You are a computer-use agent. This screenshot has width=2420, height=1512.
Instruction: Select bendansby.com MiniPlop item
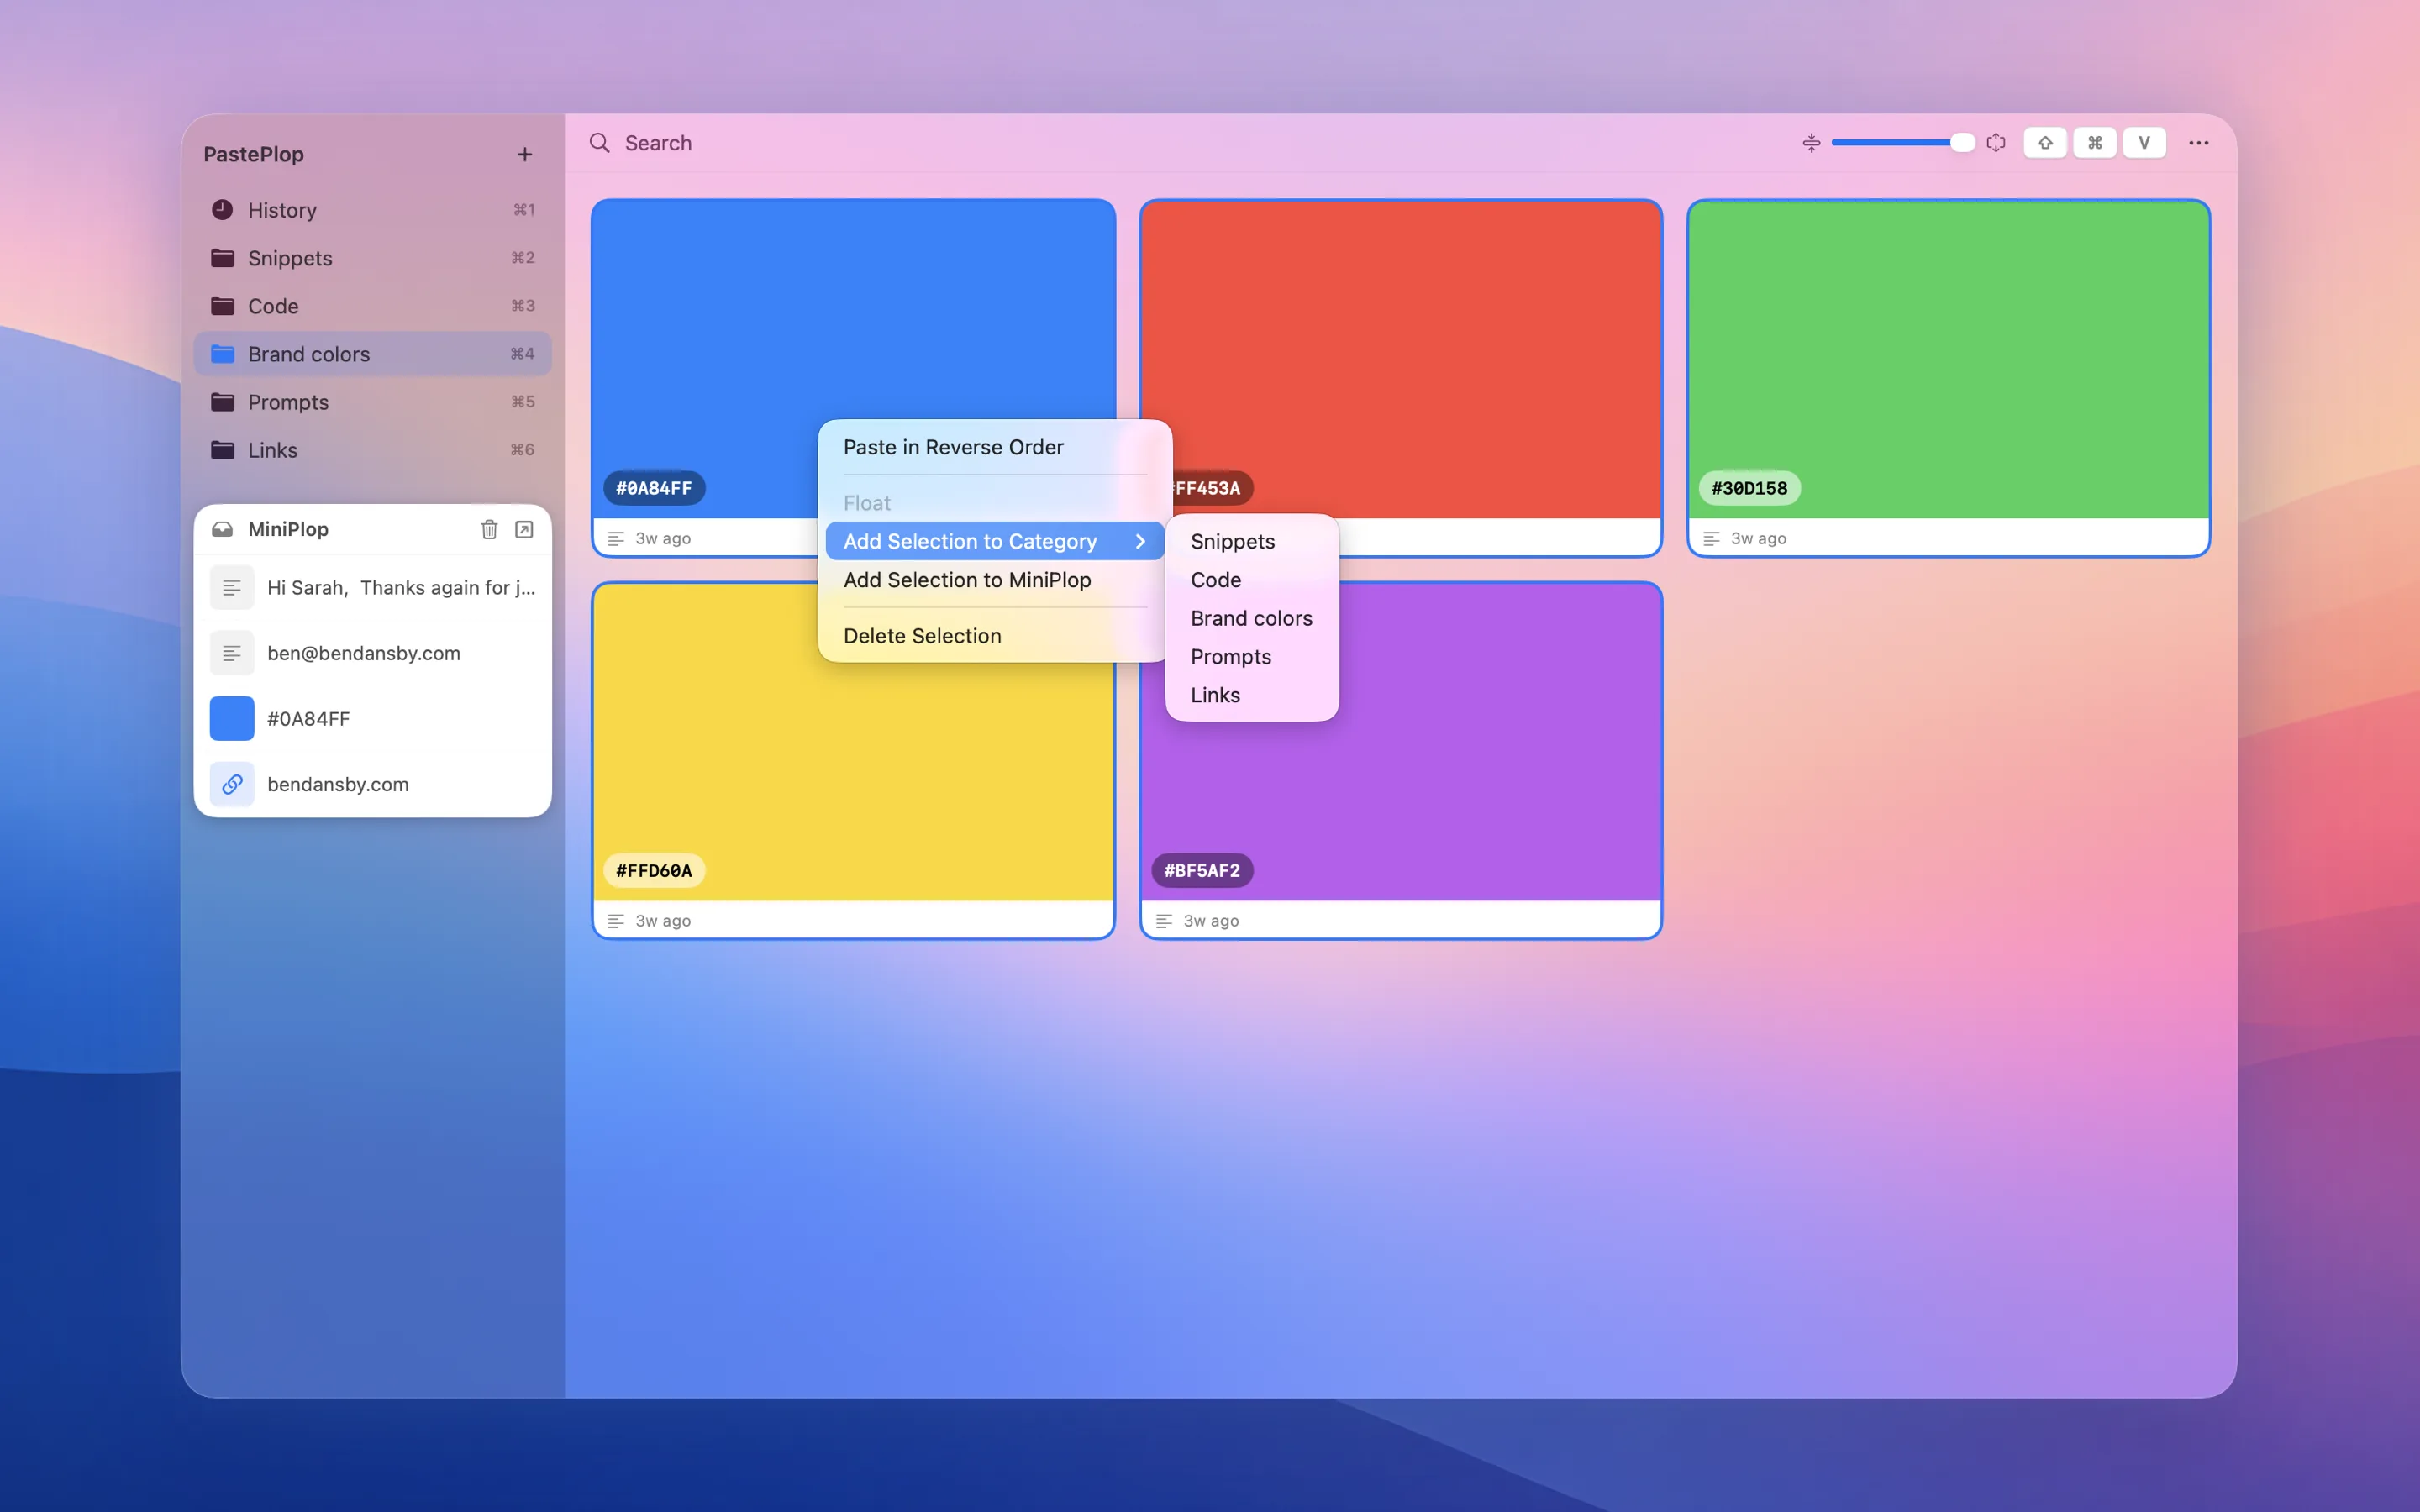point(372,784)
